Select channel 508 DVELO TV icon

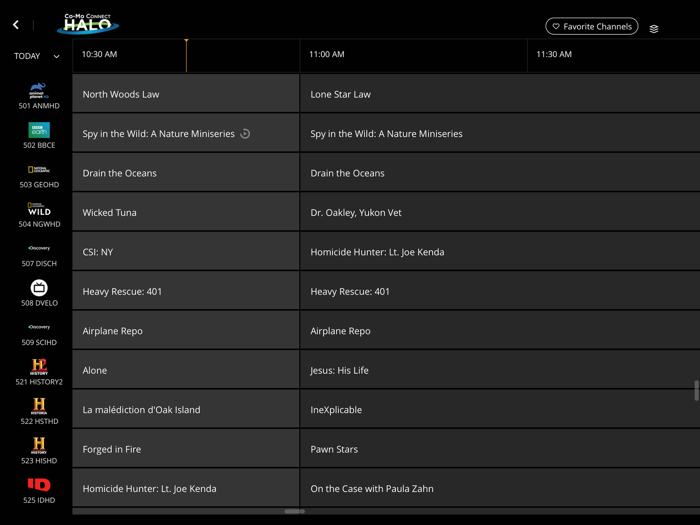pos(39,288)
